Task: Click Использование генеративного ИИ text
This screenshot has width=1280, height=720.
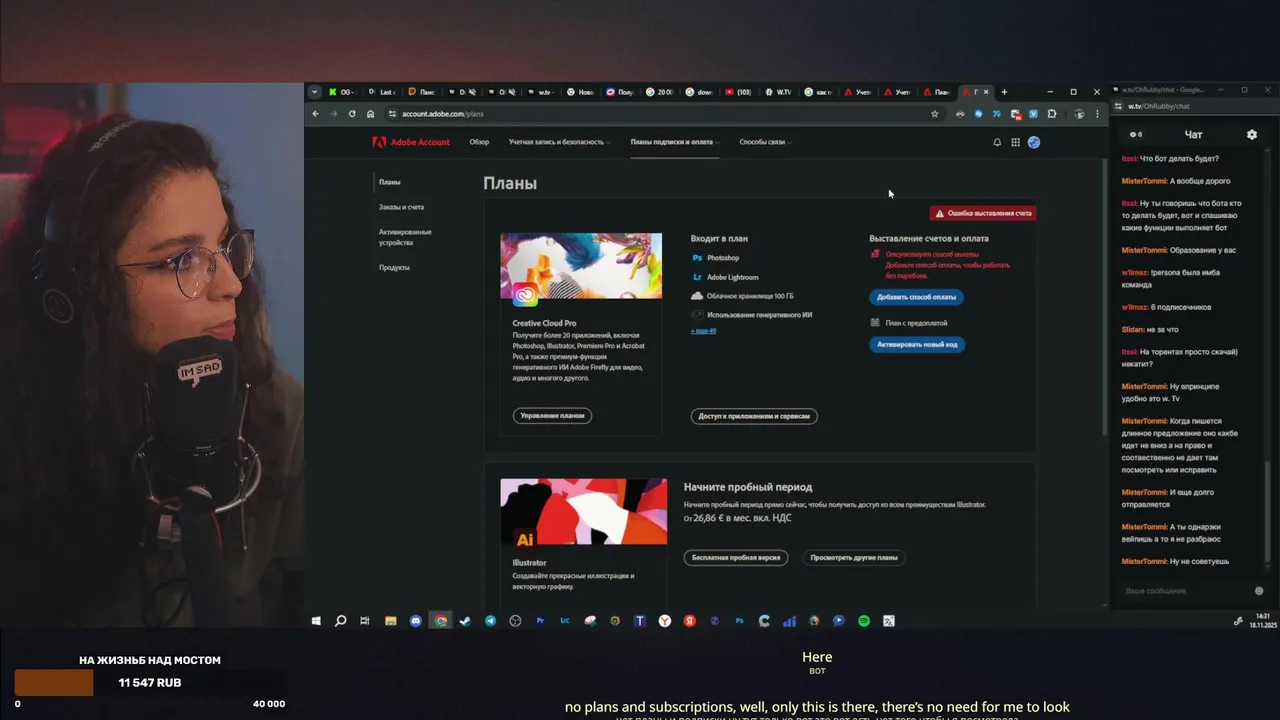Action: [759, 315]
